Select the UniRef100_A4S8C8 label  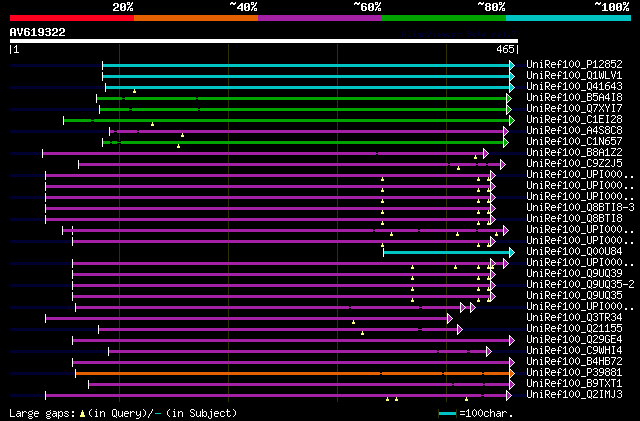574,131
